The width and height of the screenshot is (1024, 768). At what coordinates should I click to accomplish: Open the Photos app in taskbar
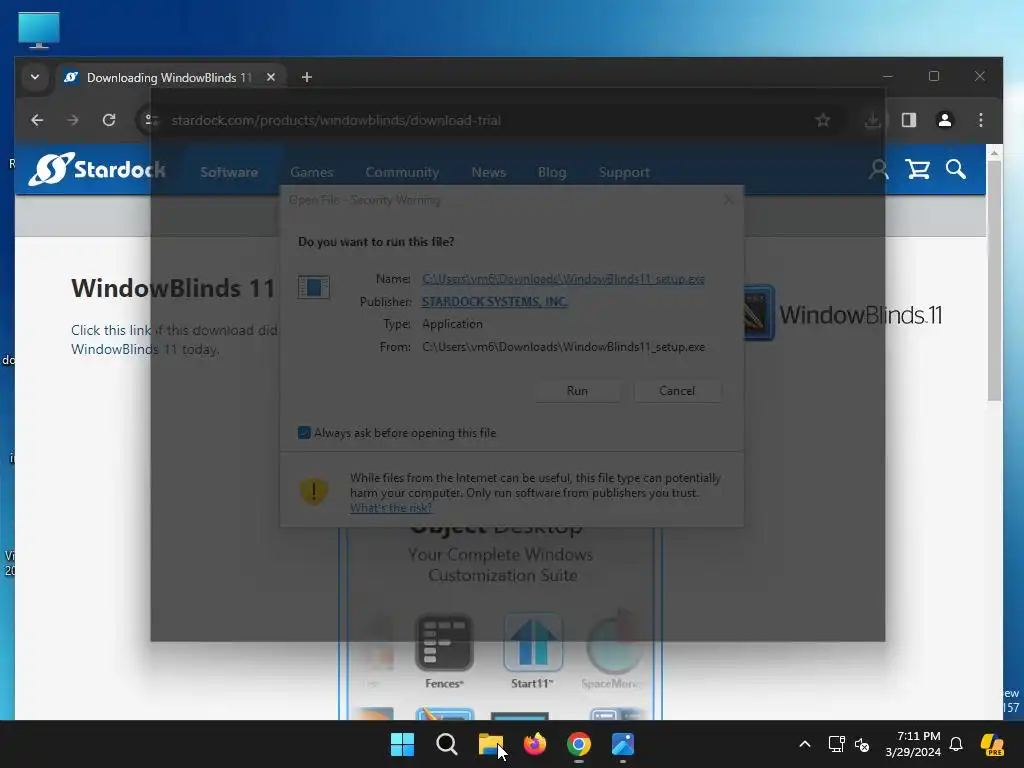[x=623, y=744]
